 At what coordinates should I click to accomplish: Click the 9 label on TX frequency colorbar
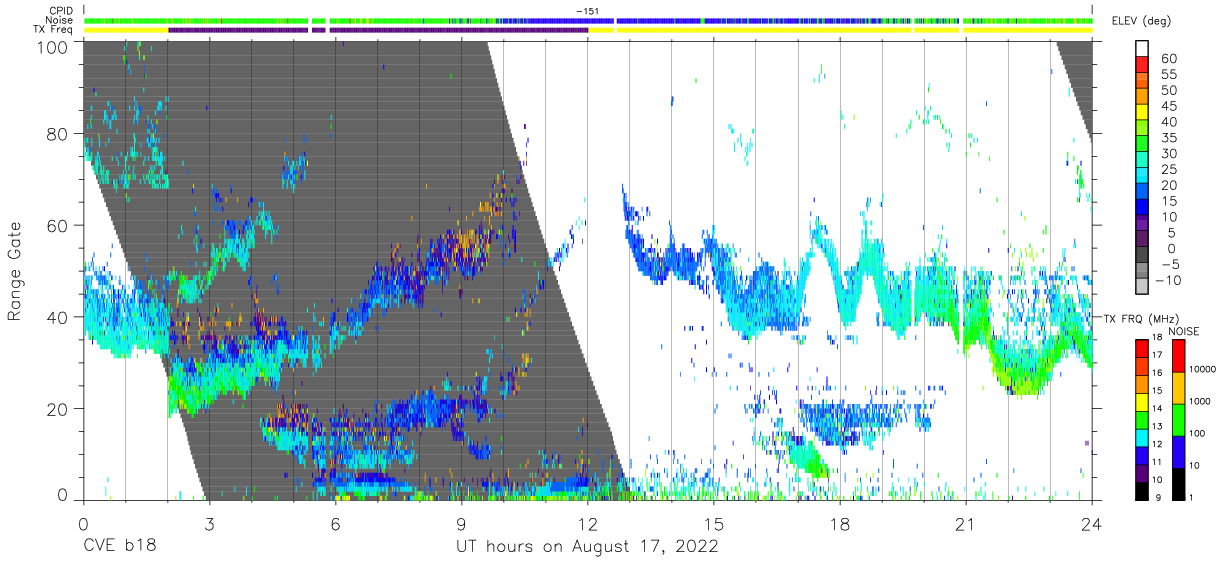(x=1160, y=499)
